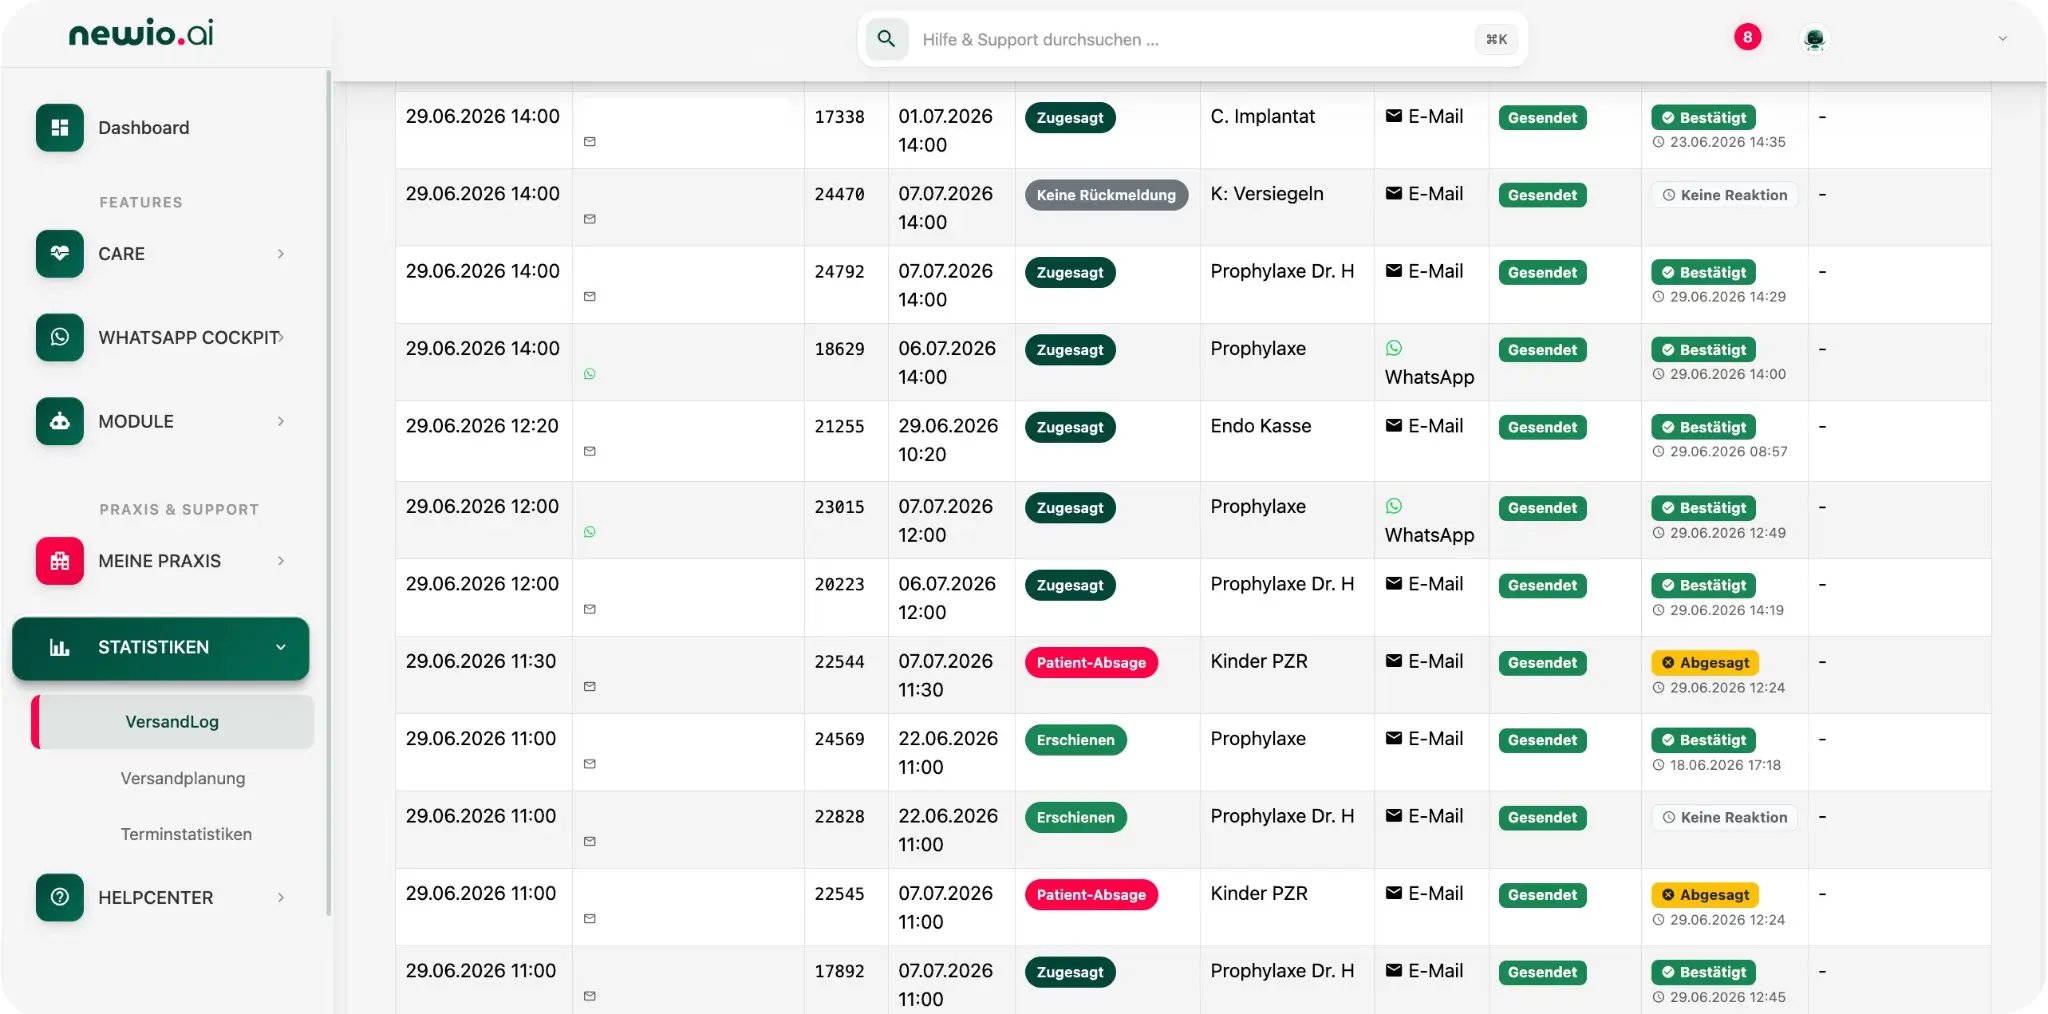The height and width of the screenshot is (1014, 2048).
Task: Click Erschienen badge in row 24569
Action: point(1075,740)
